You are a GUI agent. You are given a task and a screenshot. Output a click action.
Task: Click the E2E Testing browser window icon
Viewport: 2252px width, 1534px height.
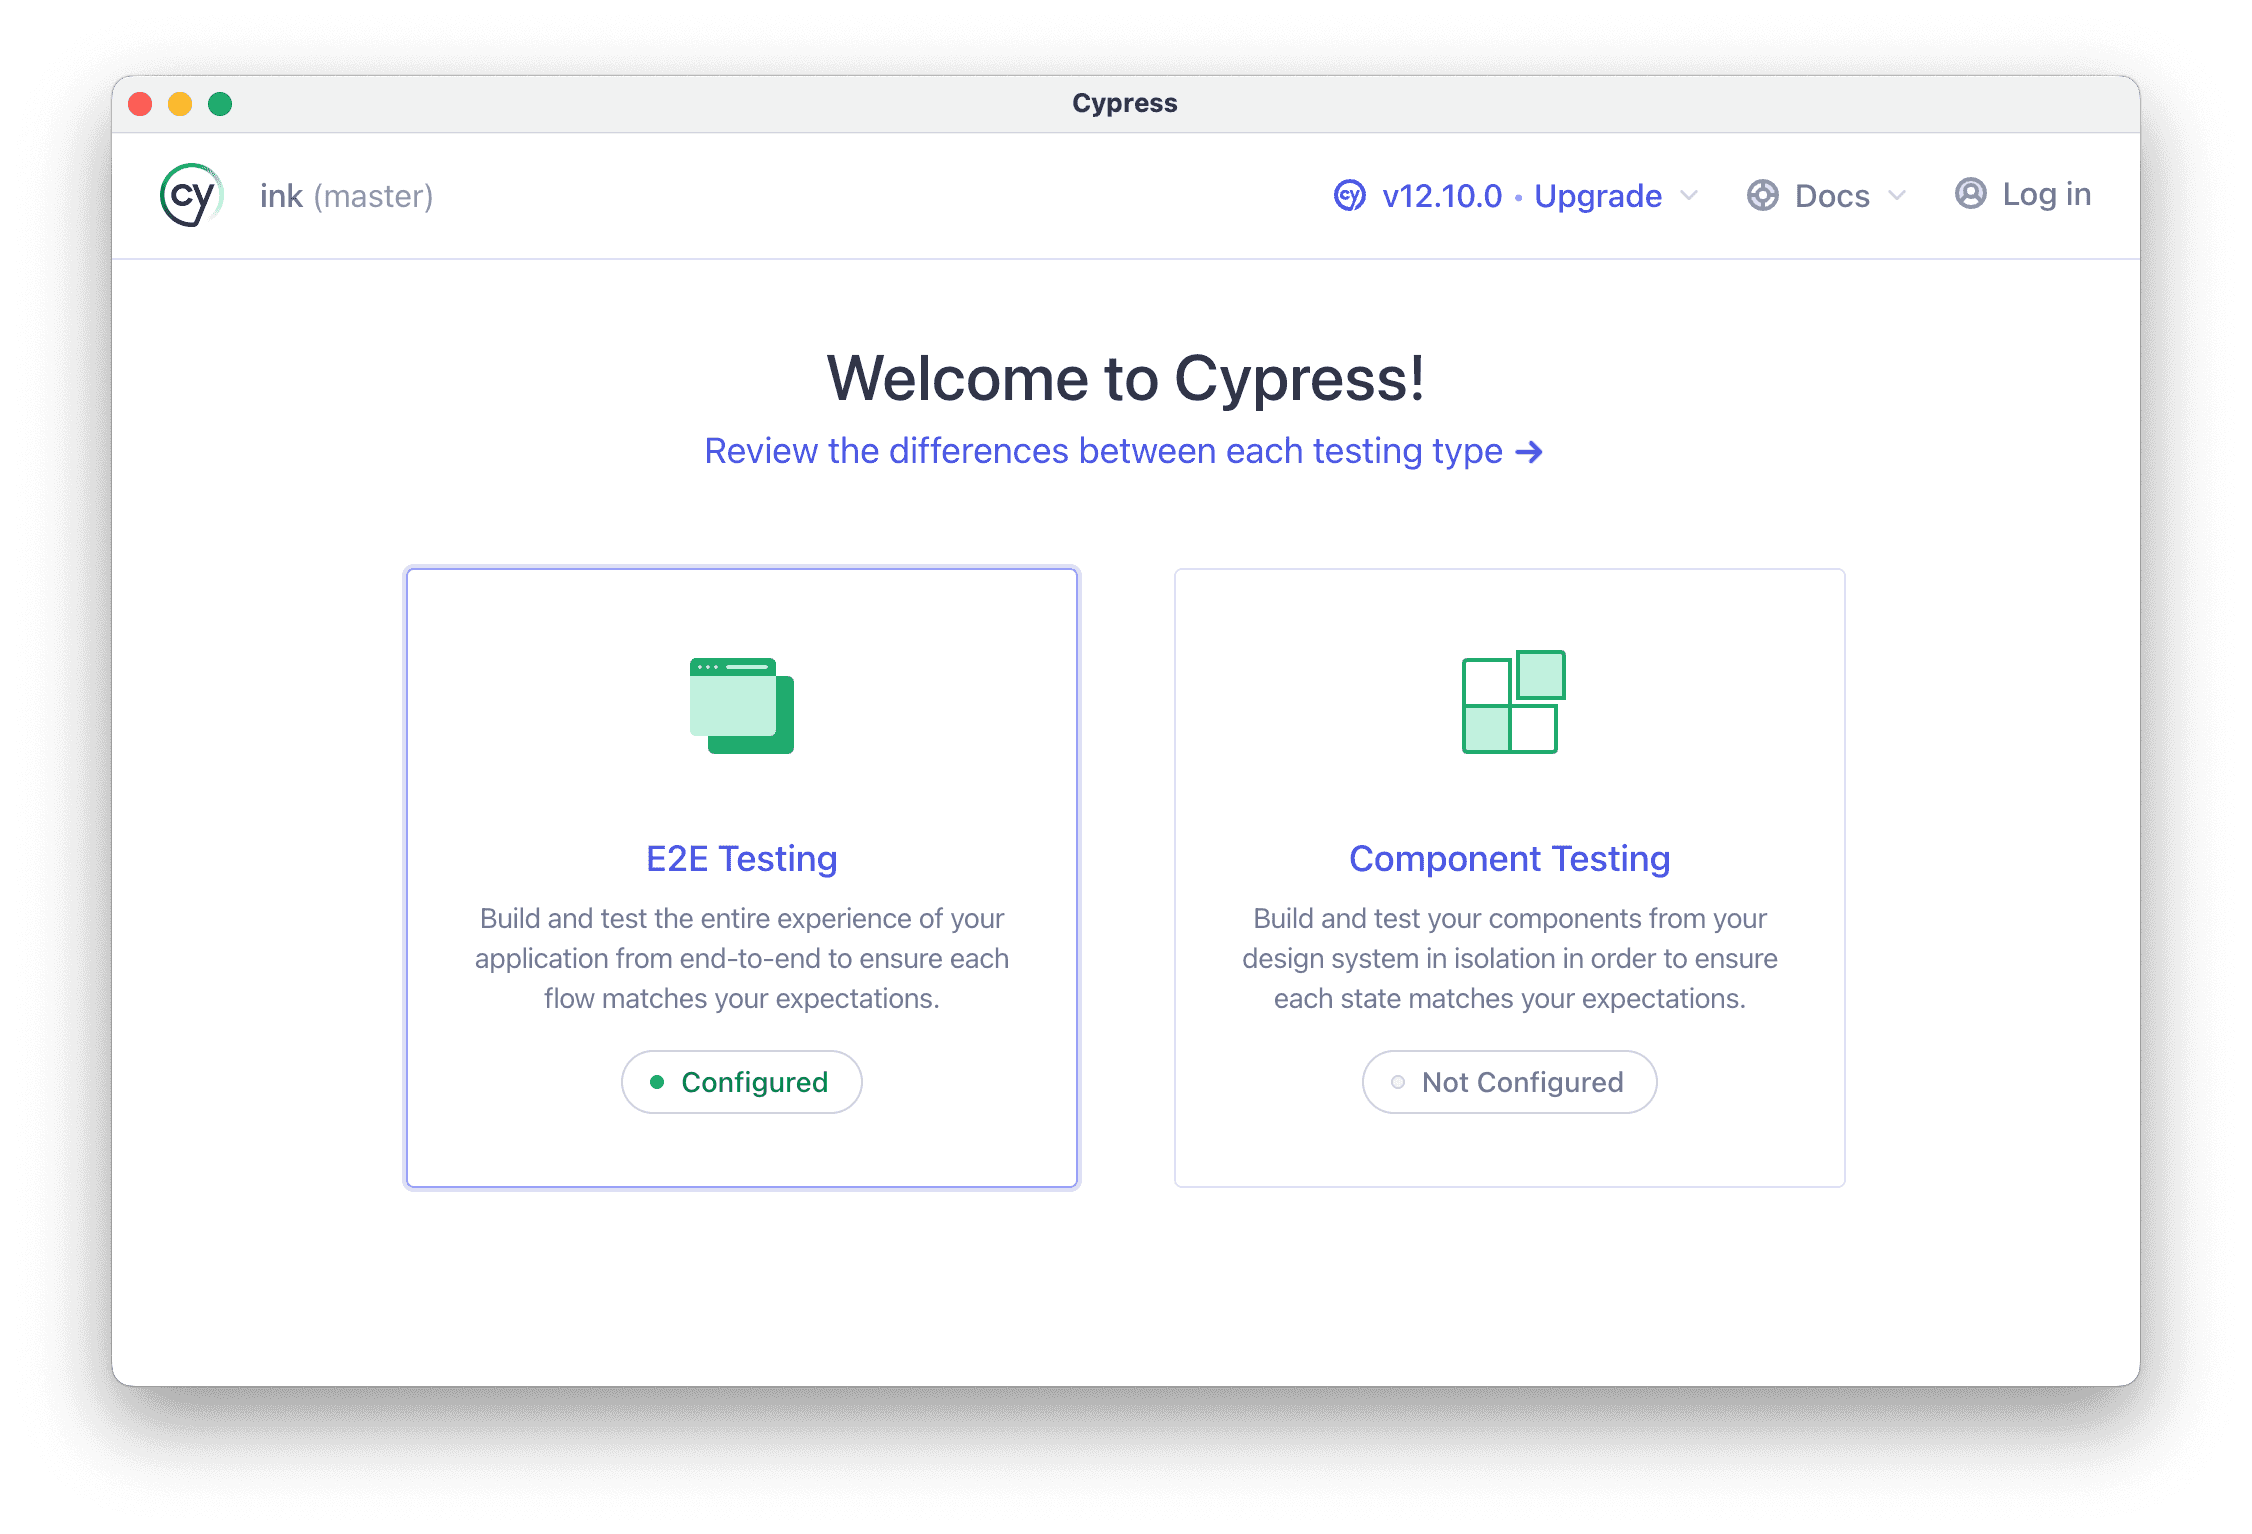pyautogui.click(x=741, y=705)
